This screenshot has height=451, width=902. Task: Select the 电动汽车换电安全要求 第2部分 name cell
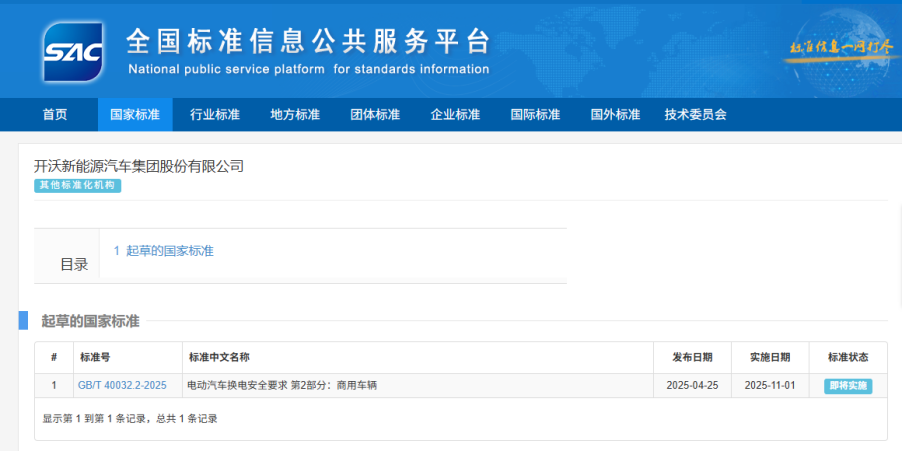tap(418, 385)
